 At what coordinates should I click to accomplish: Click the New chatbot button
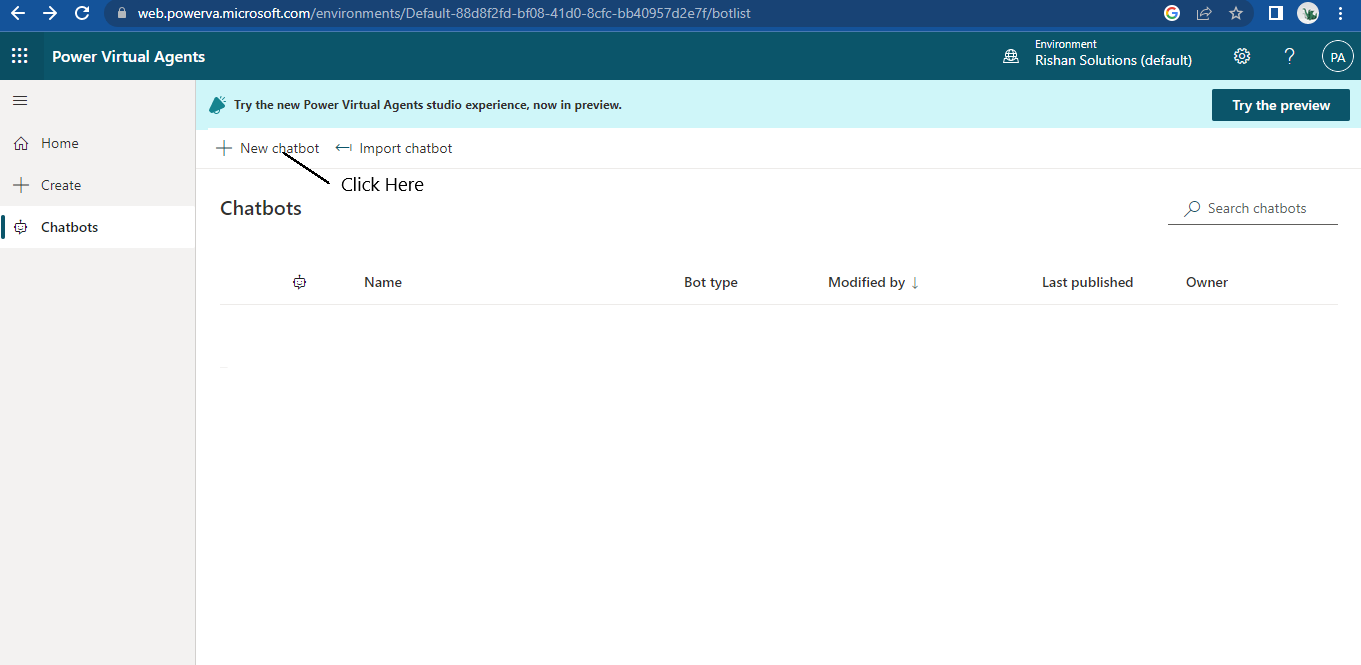click(x=268, y=148)
